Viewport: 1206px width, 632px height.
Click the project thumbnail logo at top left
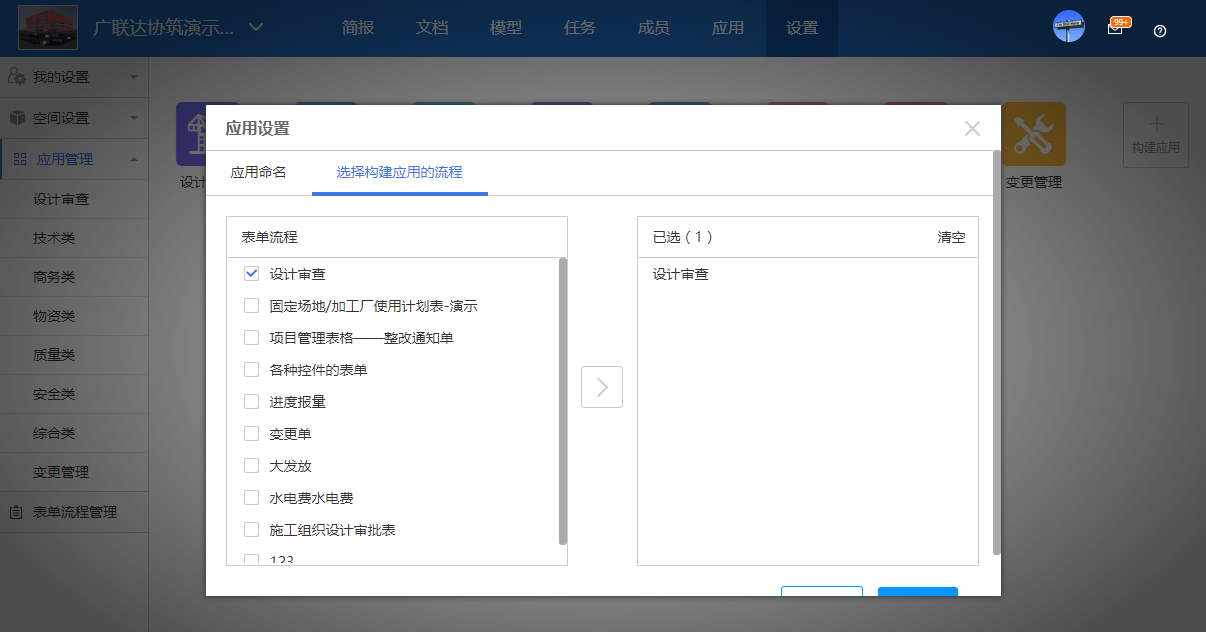[49, 28]
